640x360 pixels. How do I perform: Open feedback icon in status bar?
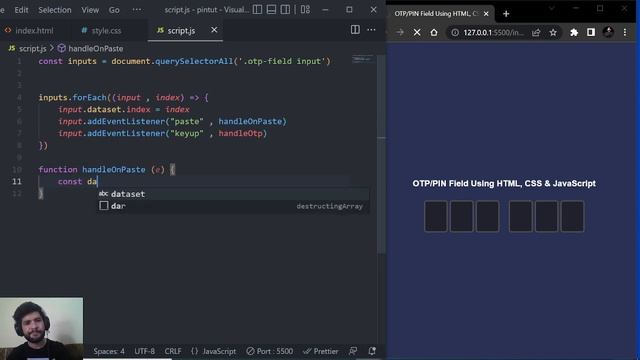(x=353, y=351)
